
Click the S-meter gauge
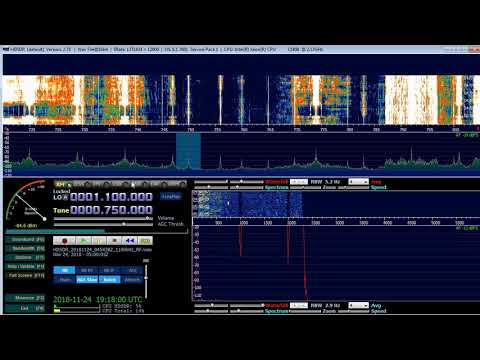point(26,201)
